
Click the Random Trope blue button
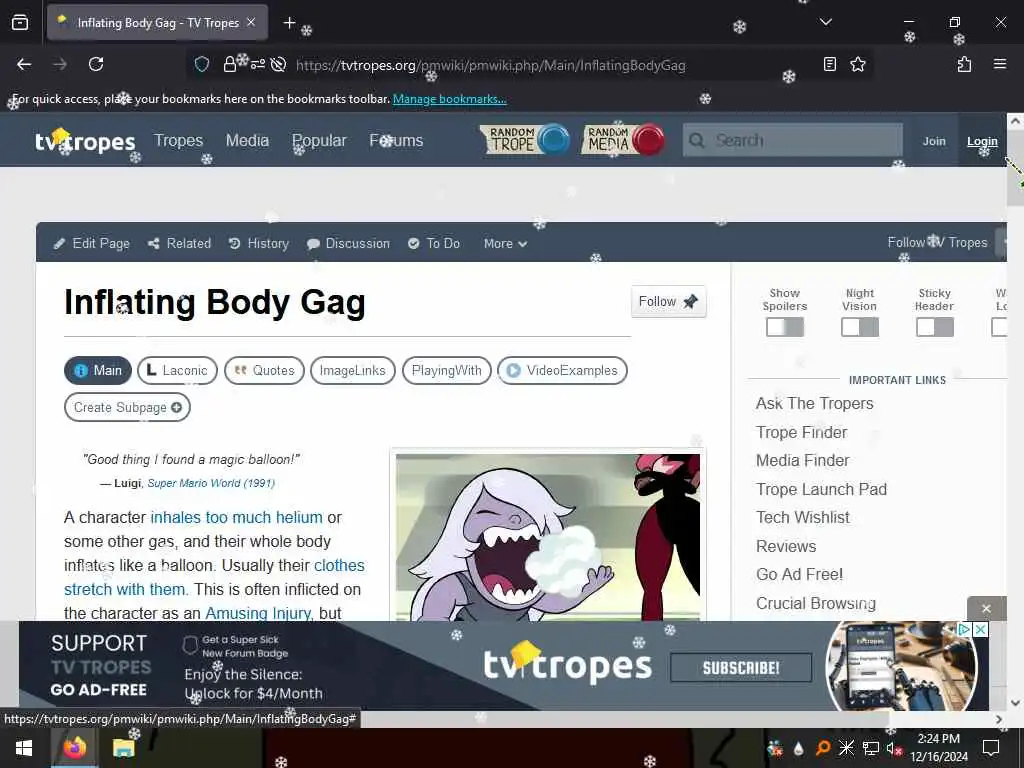[x=524, y=139]
